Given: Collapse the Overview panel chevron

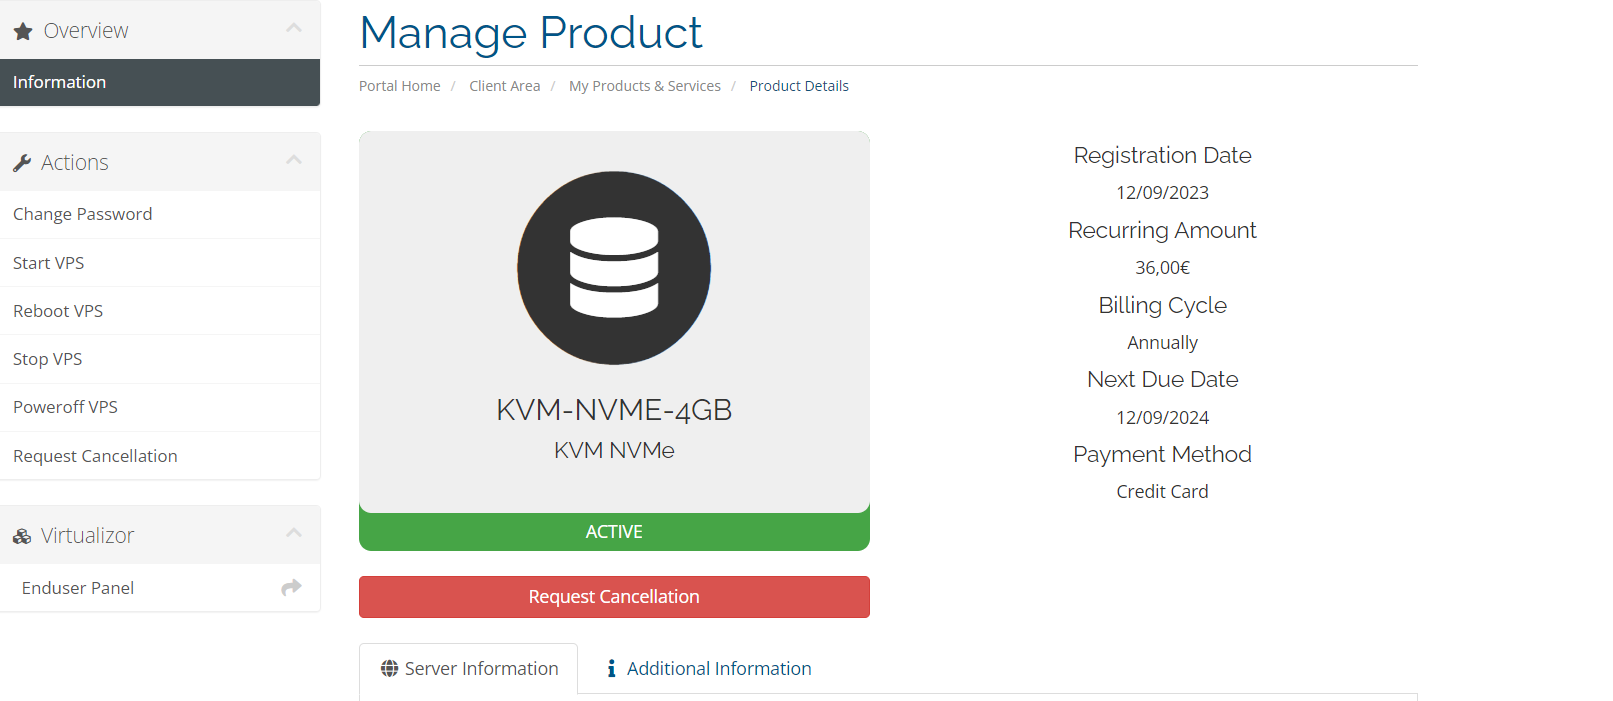Looking at the screenshot, I should [x=294, y=28].
